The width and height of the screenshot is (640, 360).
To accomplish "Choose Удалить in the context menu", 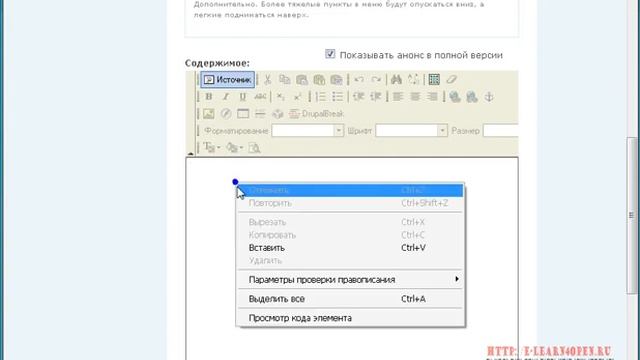I will tap(351, 260).
